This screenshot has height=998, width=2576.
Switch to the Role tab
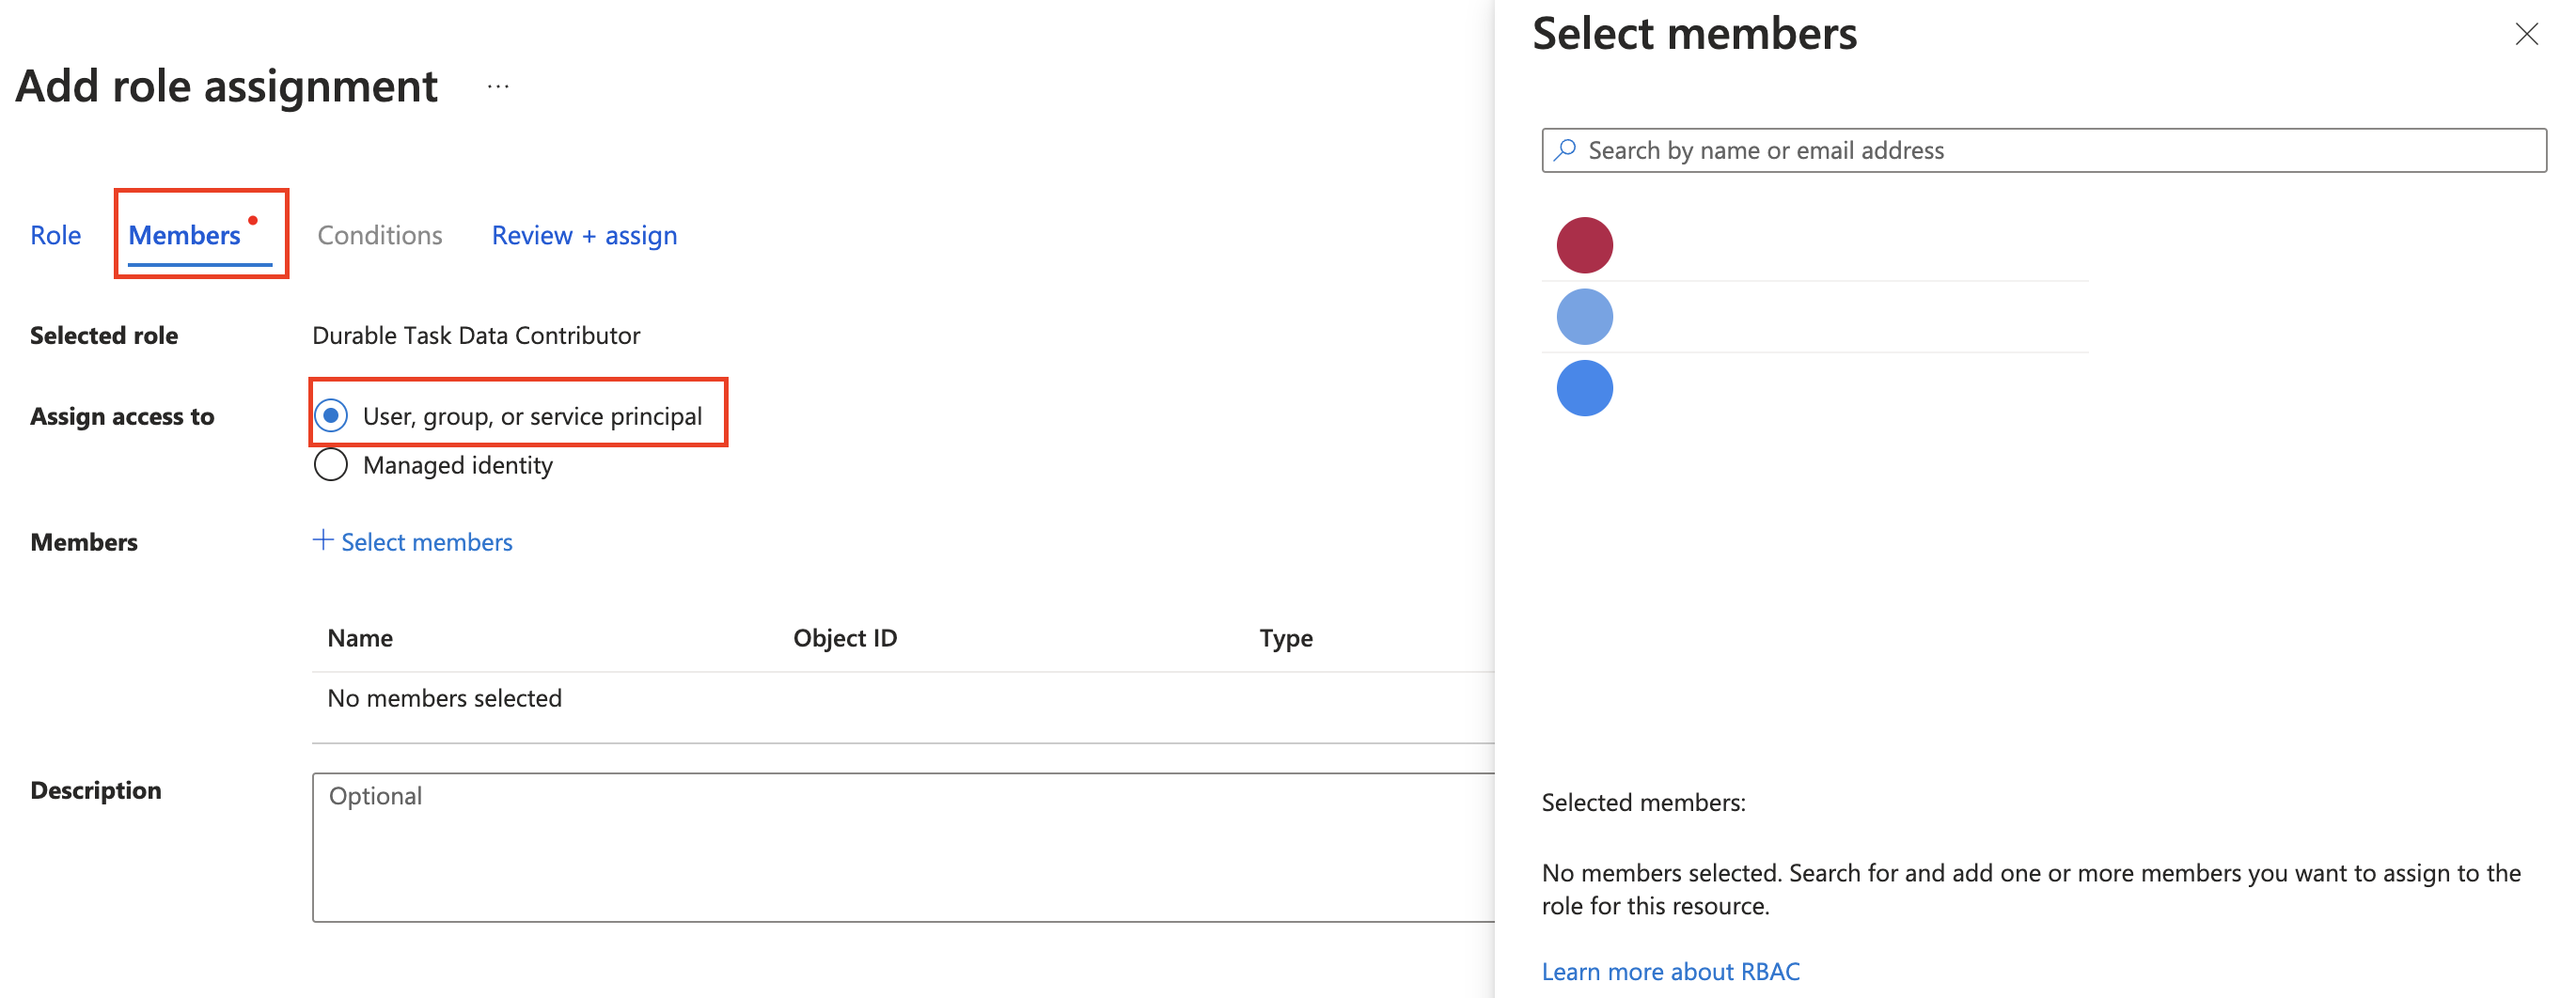(55, 235)
